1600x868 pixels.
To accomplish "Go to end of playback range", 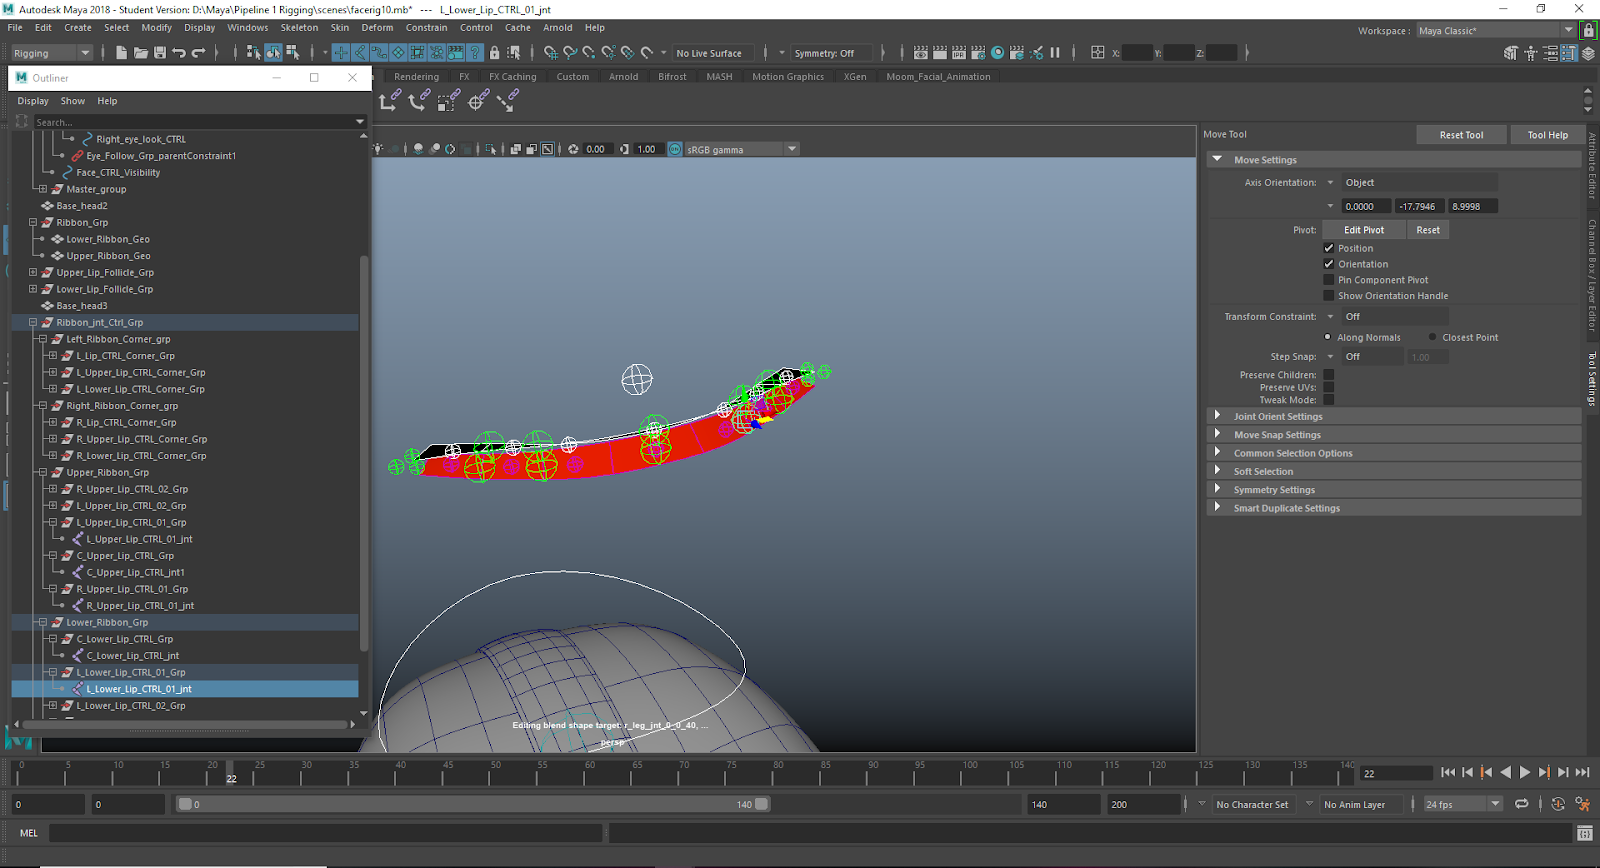I will pyautogui.click(x=1582, y=772).
